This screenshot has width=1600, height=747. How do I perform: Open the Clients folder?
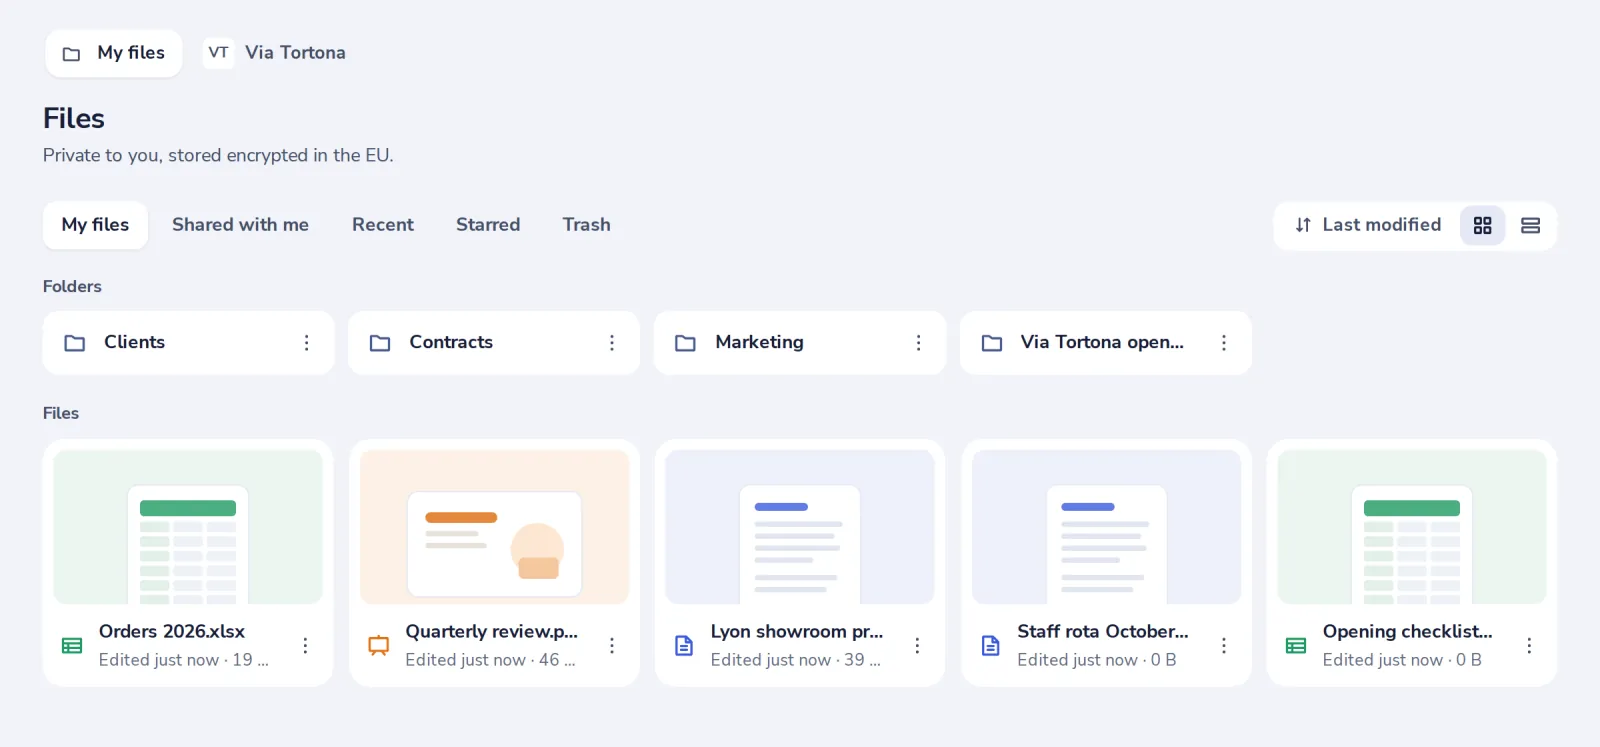tap(188, 343)
